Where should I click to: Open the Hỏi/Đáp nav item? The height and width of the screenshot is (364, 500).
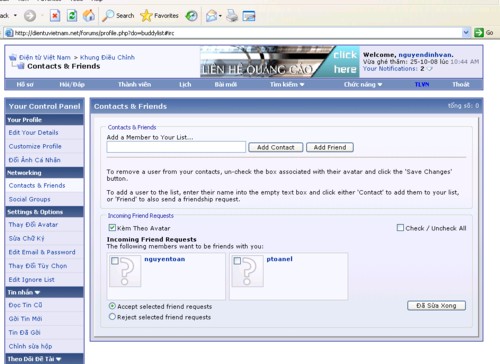click(x=72, y=85)
